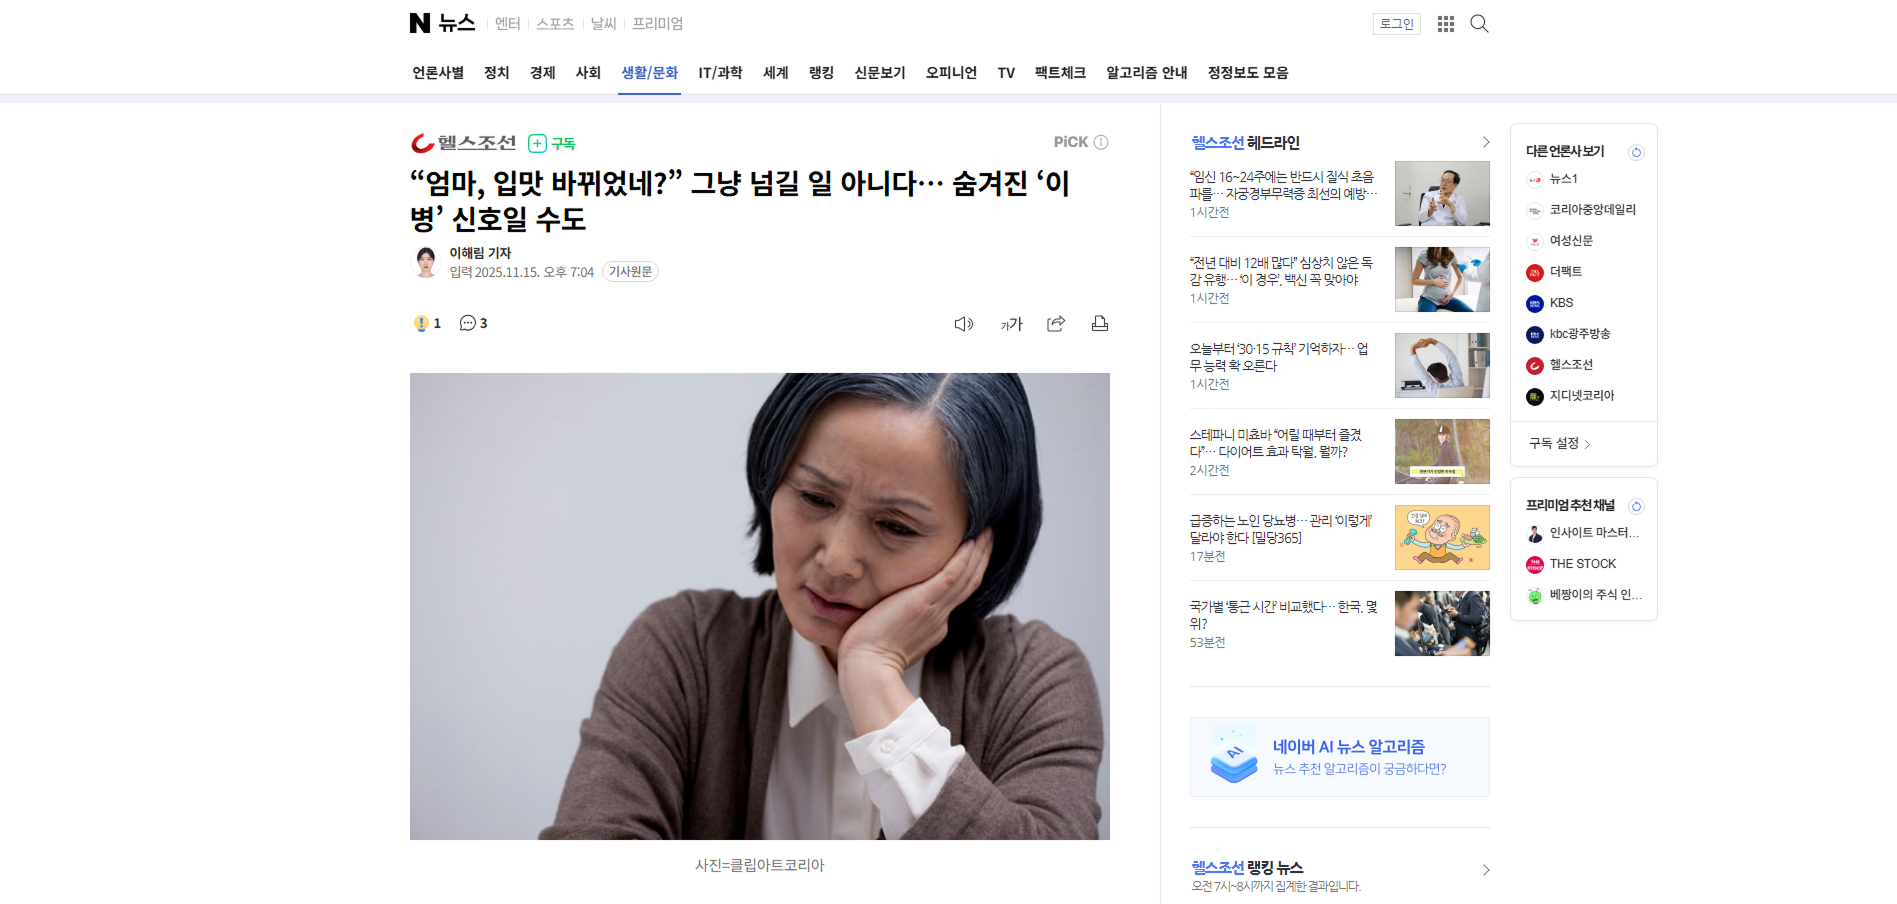Image resolution: width=1897 pixels, height=904 pixels.
Task: Expand 헬스조선 랭킹 뉴스 chevron arrow
Action: click(x=1485, y=870)
